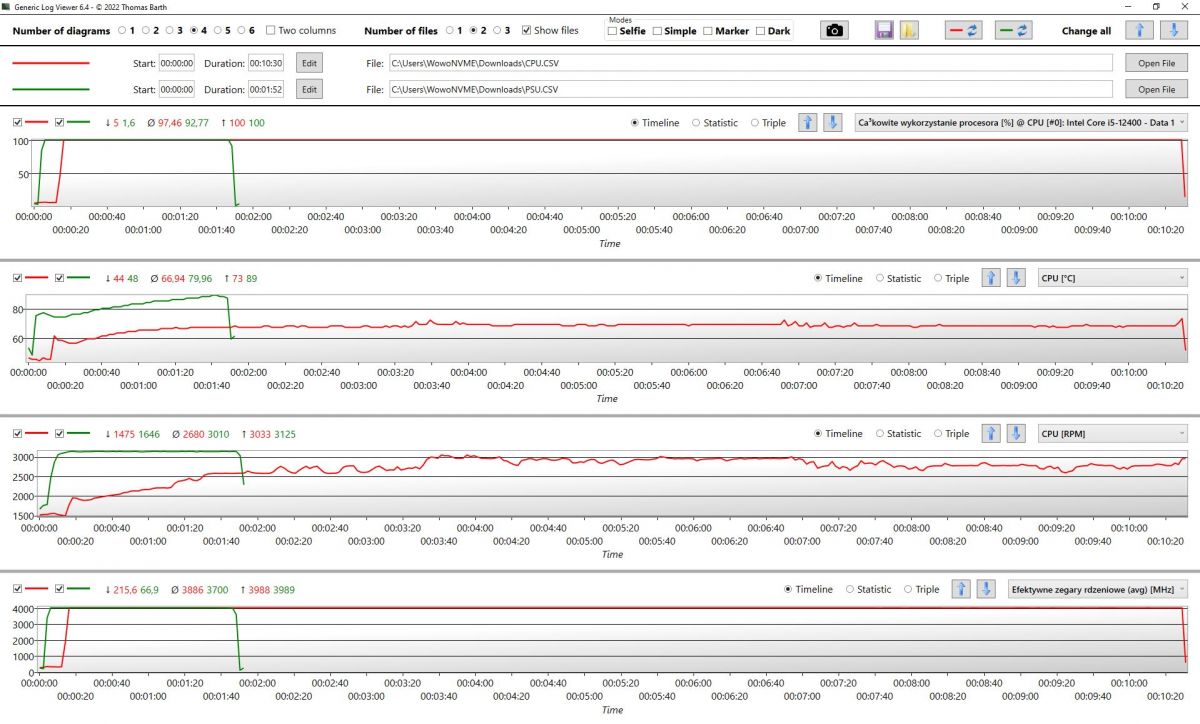Image resolution: width=1200 pixels, height=724 pixels.
Task: Enable Simple mode checkbox
Action: tap(657, 31)
